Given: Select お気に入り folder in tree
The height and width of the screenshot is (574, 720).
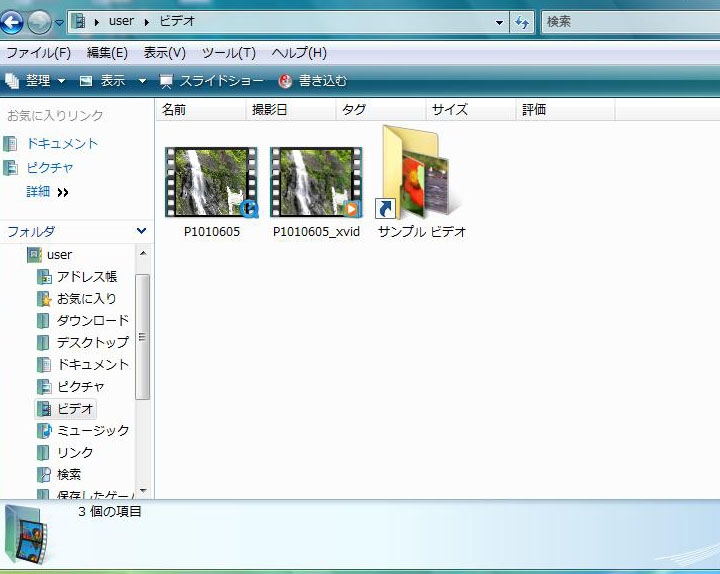Looking at the screenshot, I should [x=87, y=298].
